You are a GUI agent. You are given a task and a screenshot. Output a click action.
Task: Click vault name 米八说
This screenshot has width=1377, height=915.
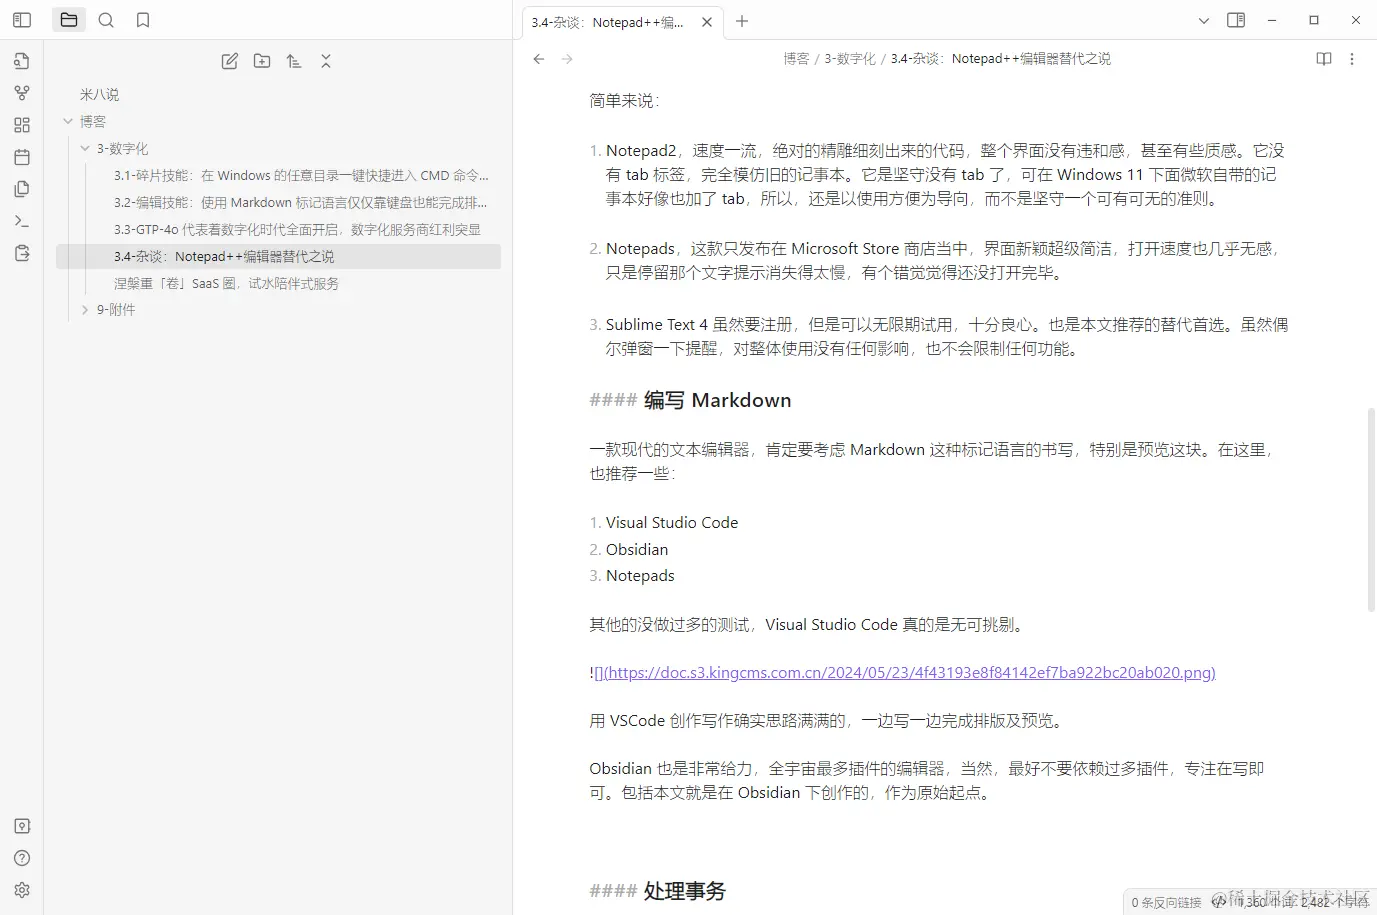point(99,94)
